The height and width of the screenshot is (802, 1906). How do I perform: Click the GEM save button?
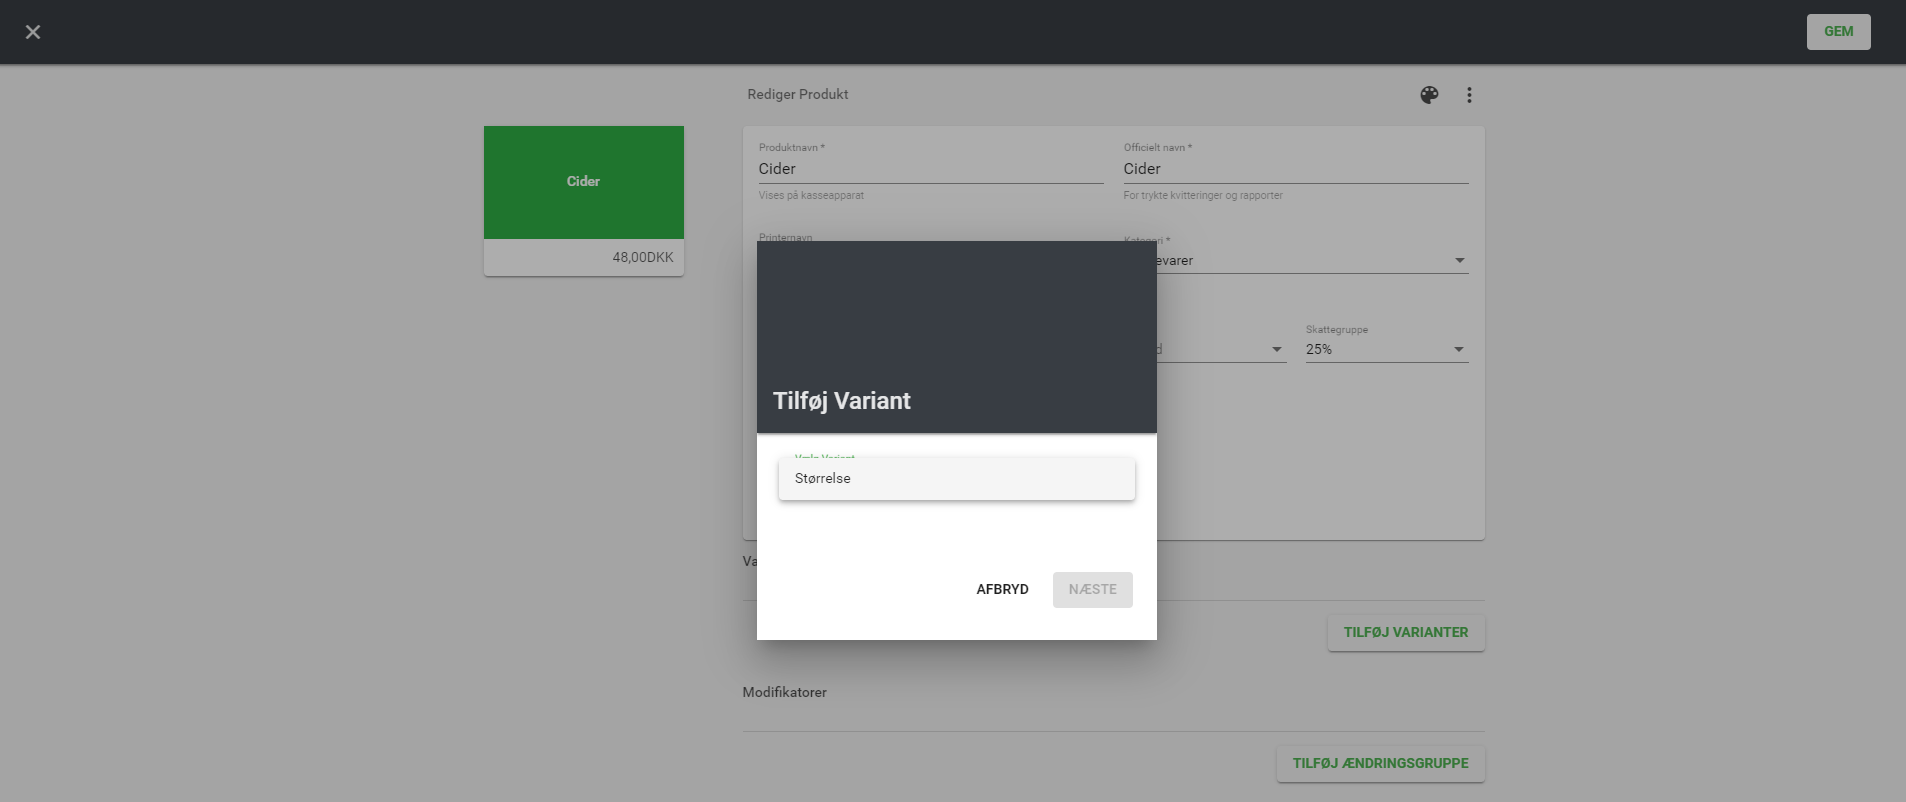click(x=1838, y=32)
